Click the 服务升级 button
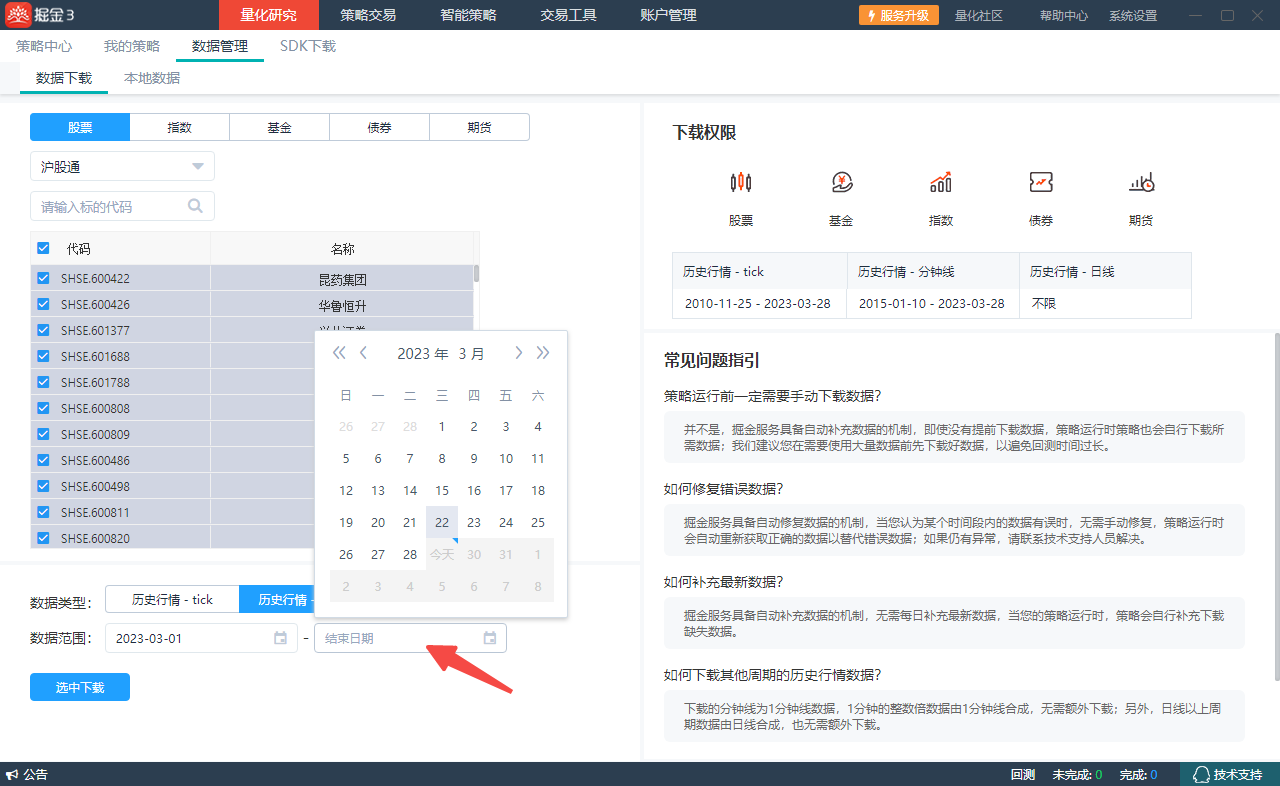This screenshot has height=786, width=1280. (898, 15)
